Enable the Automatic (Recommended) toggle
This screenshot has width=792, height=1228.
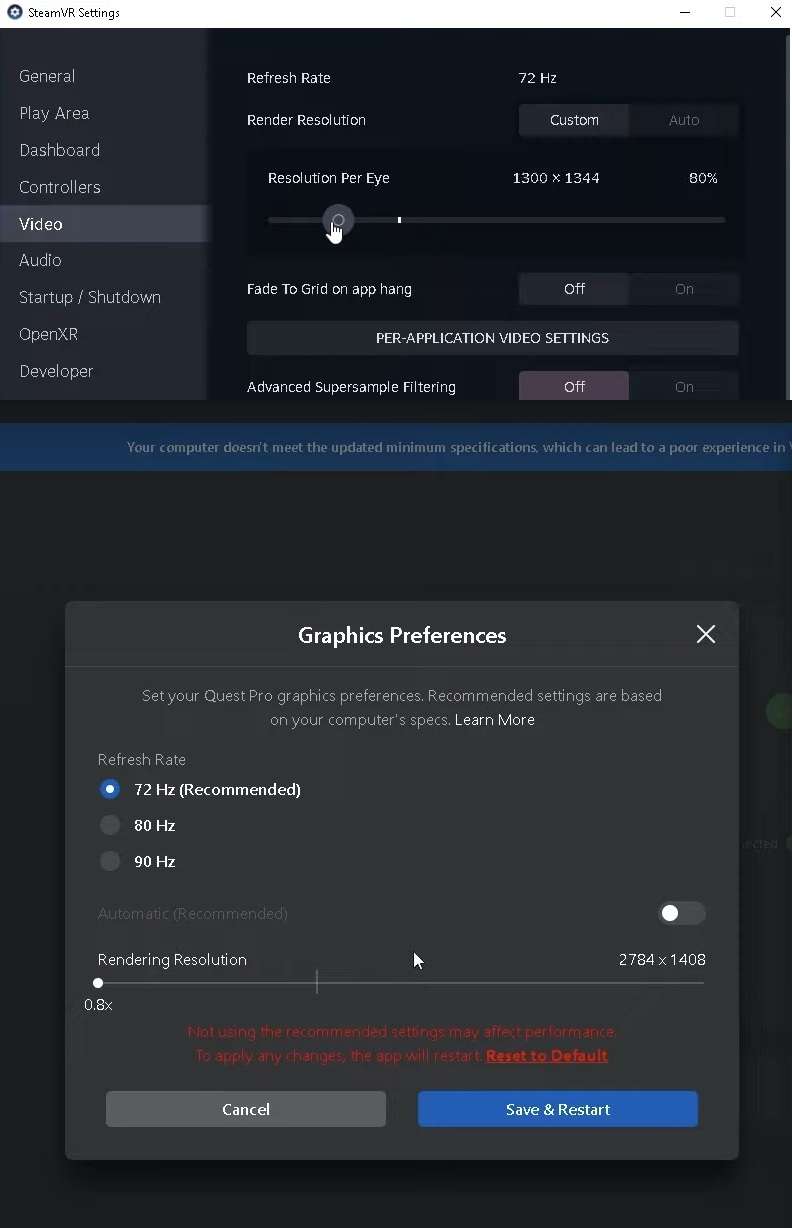[682, 913]
